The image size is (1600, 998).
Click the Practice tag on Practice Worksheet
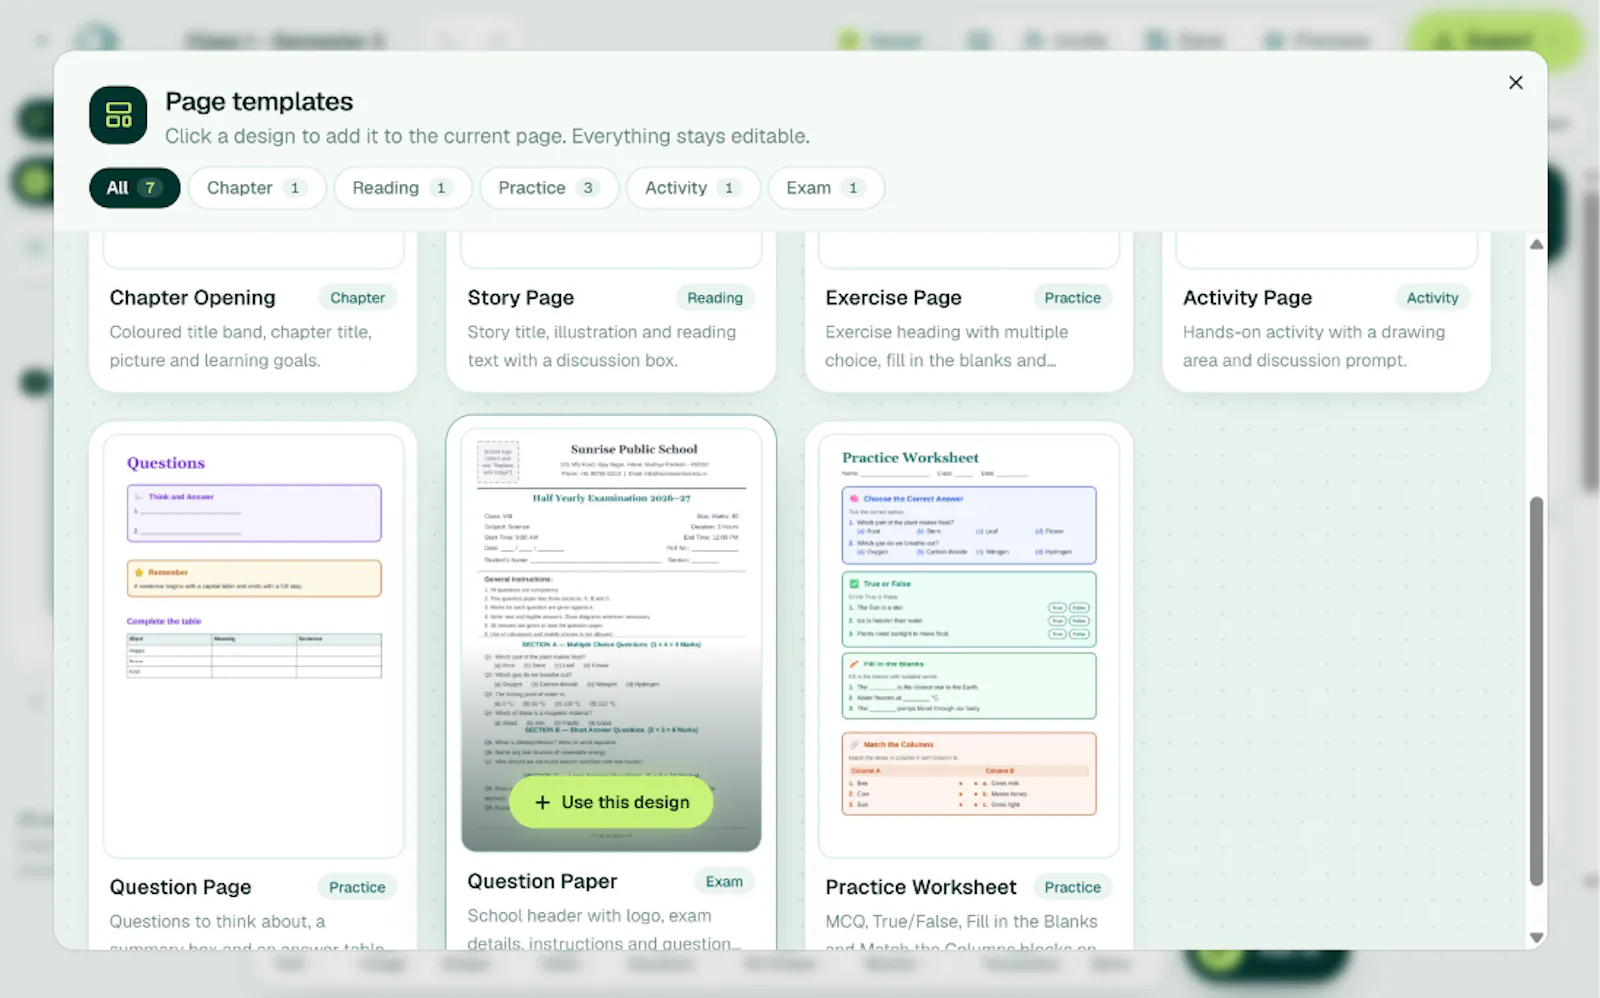tap(1072, 887)
